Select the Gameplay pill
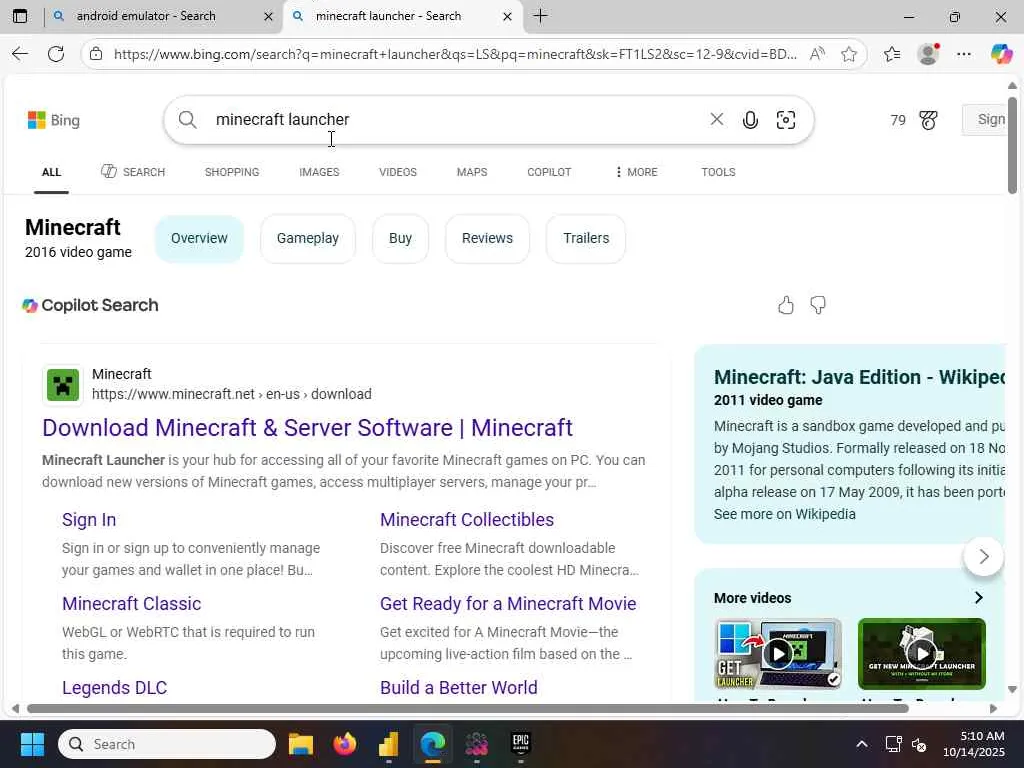 (308, 238)
